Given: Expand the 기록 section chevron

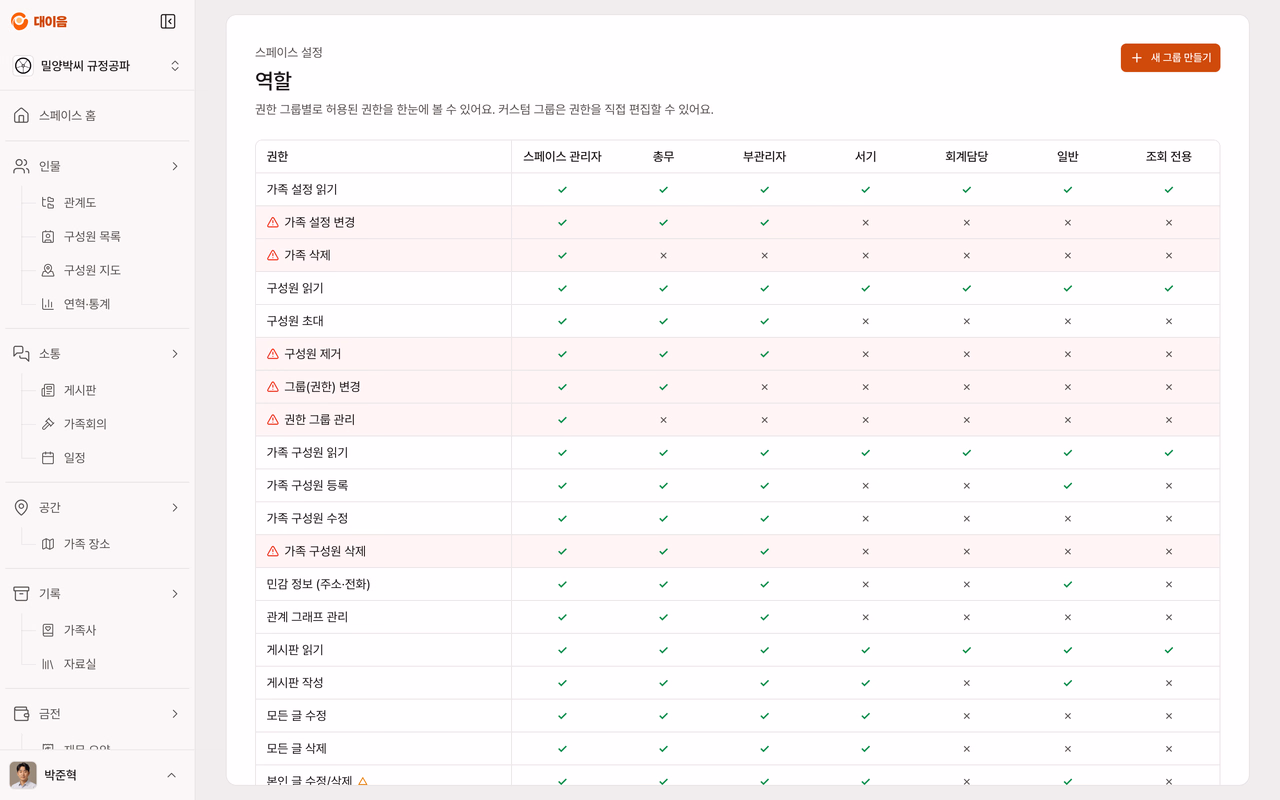Looking at the screenshot, I should pyautogui.click(x=175, y=594).
